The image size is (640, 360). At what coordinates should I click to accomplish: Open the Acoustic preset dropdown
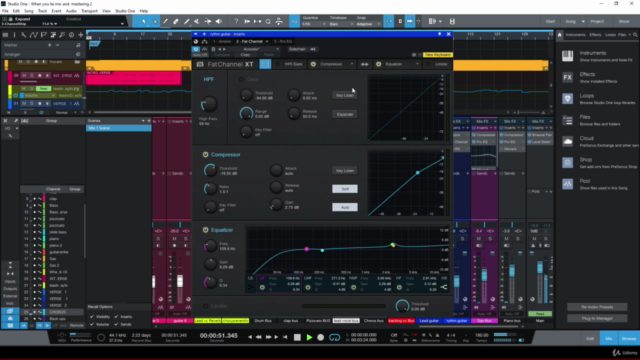pyautogui.click(x=259, y=49)
